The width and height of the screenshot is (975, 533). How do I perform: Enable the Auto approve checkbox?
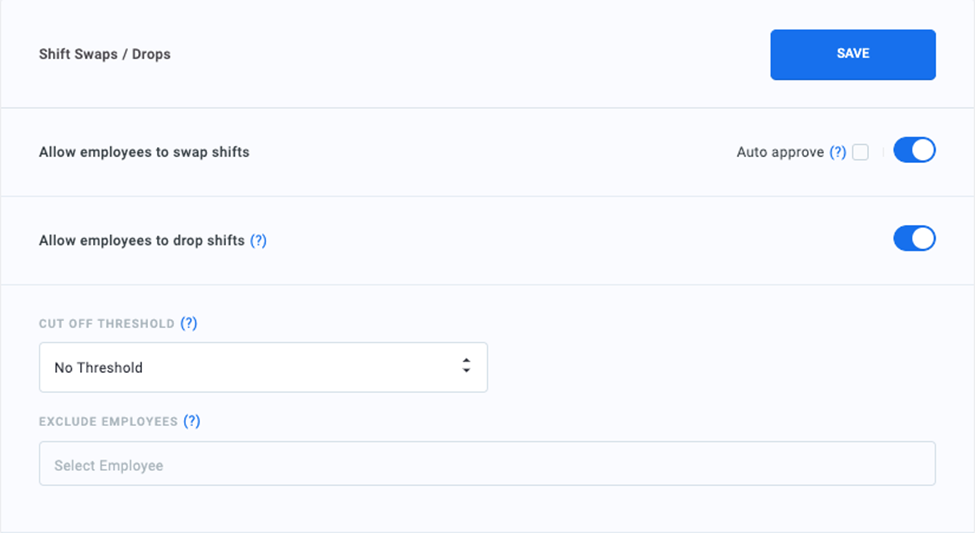pos(860,153)
